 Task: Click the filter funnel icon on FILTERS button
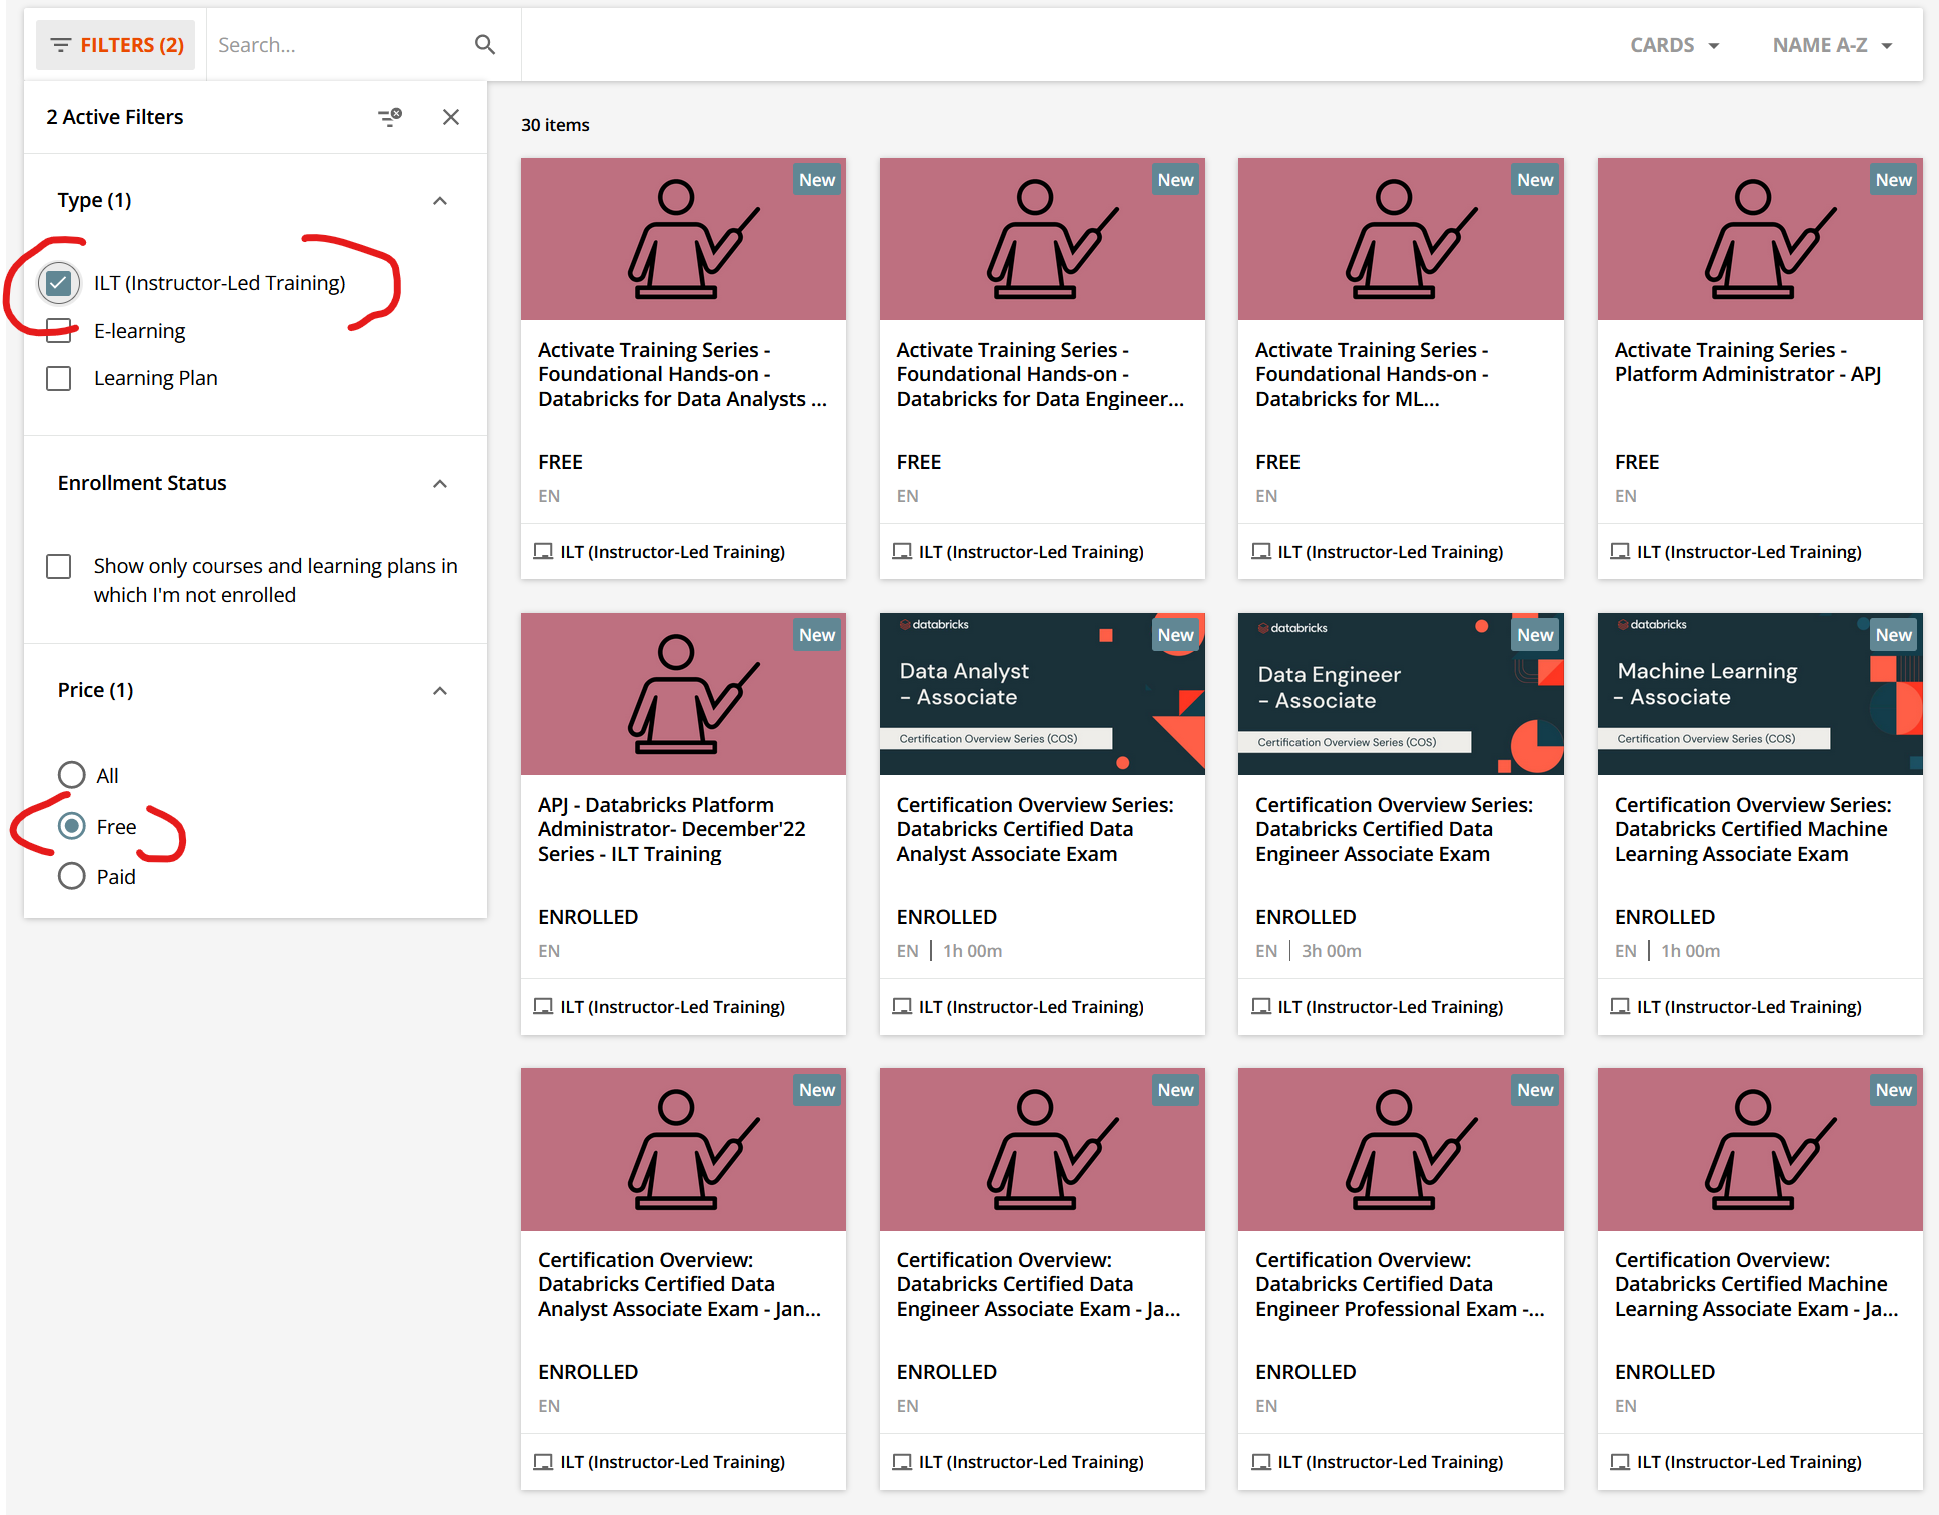point(60,44)
